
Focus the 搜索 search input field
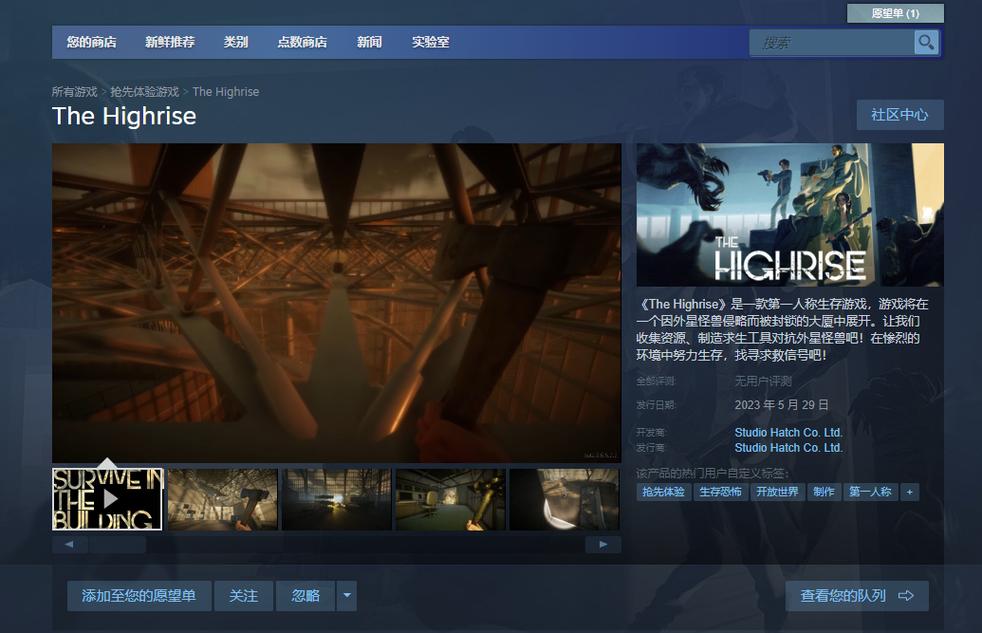pos(832,43)
